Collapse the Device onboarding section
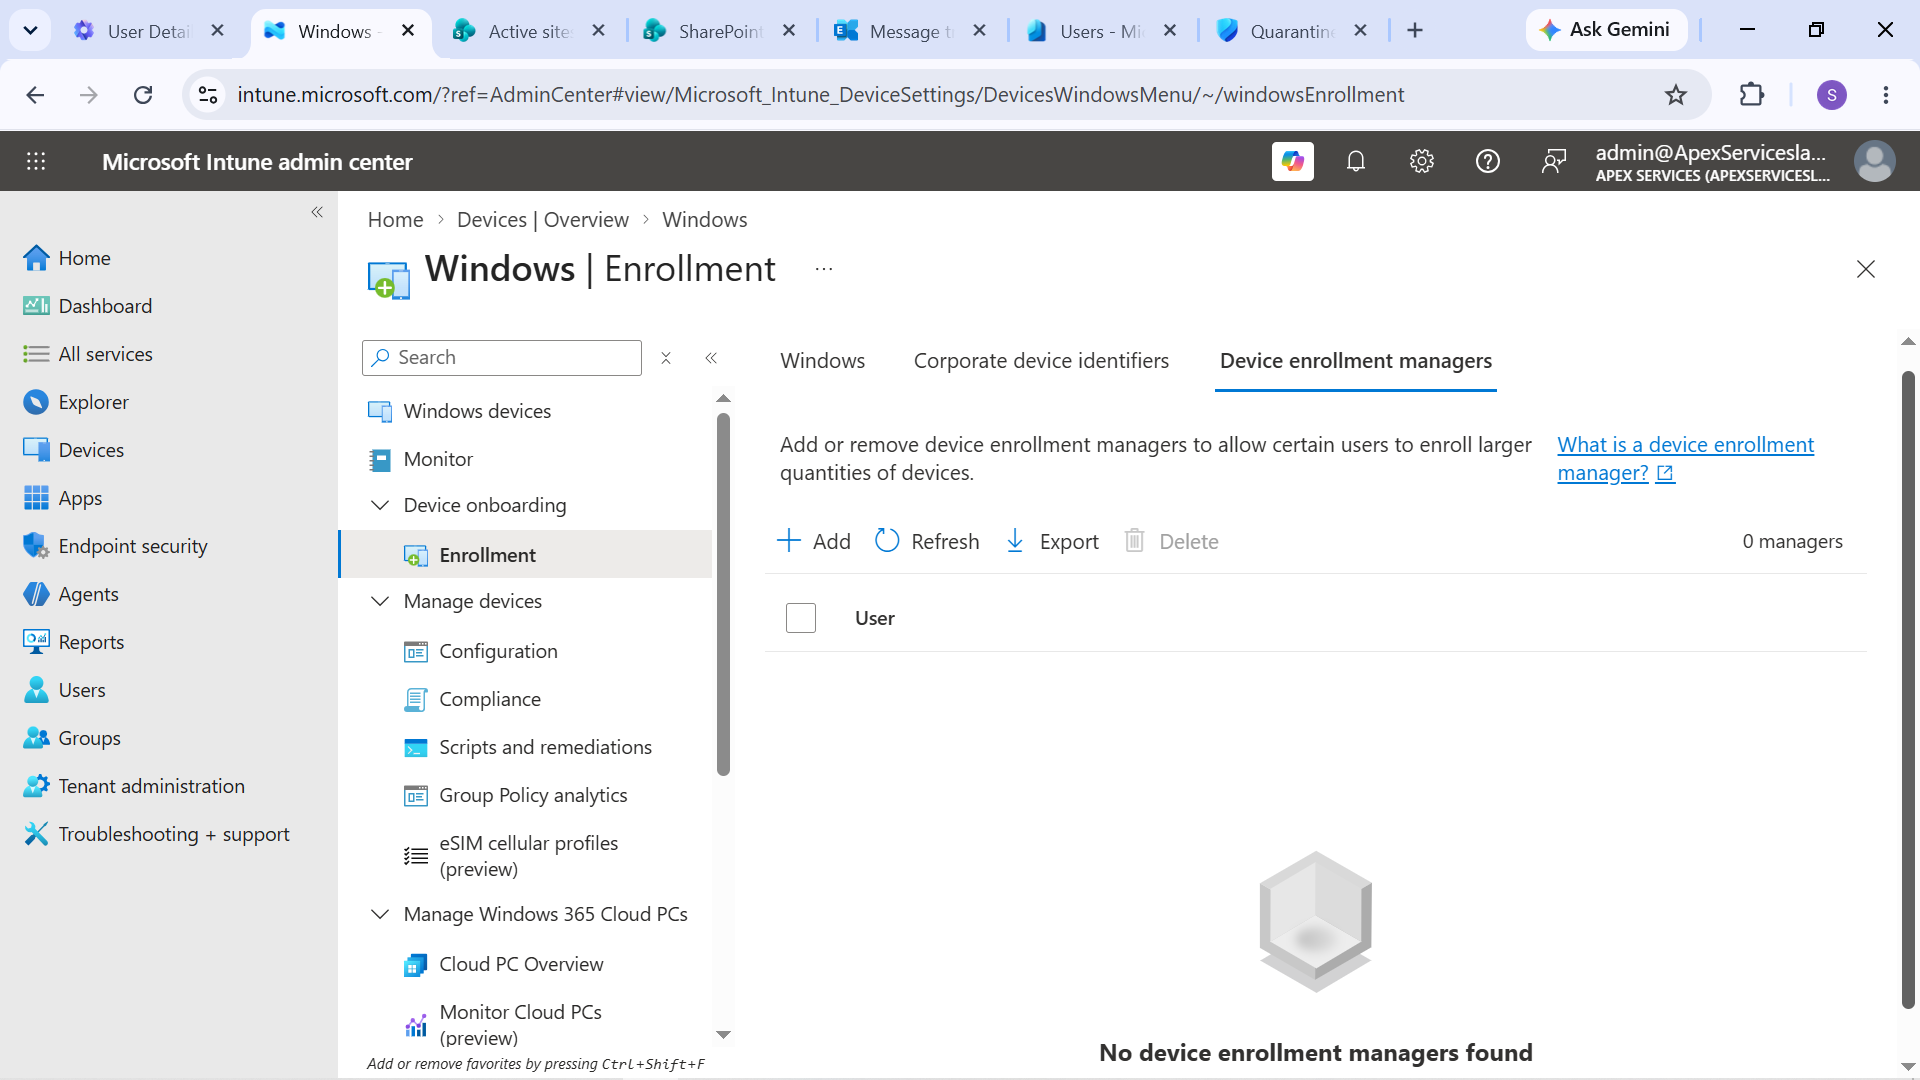This screenshot has width=1920, height=1080. click(x=380, y=505)
